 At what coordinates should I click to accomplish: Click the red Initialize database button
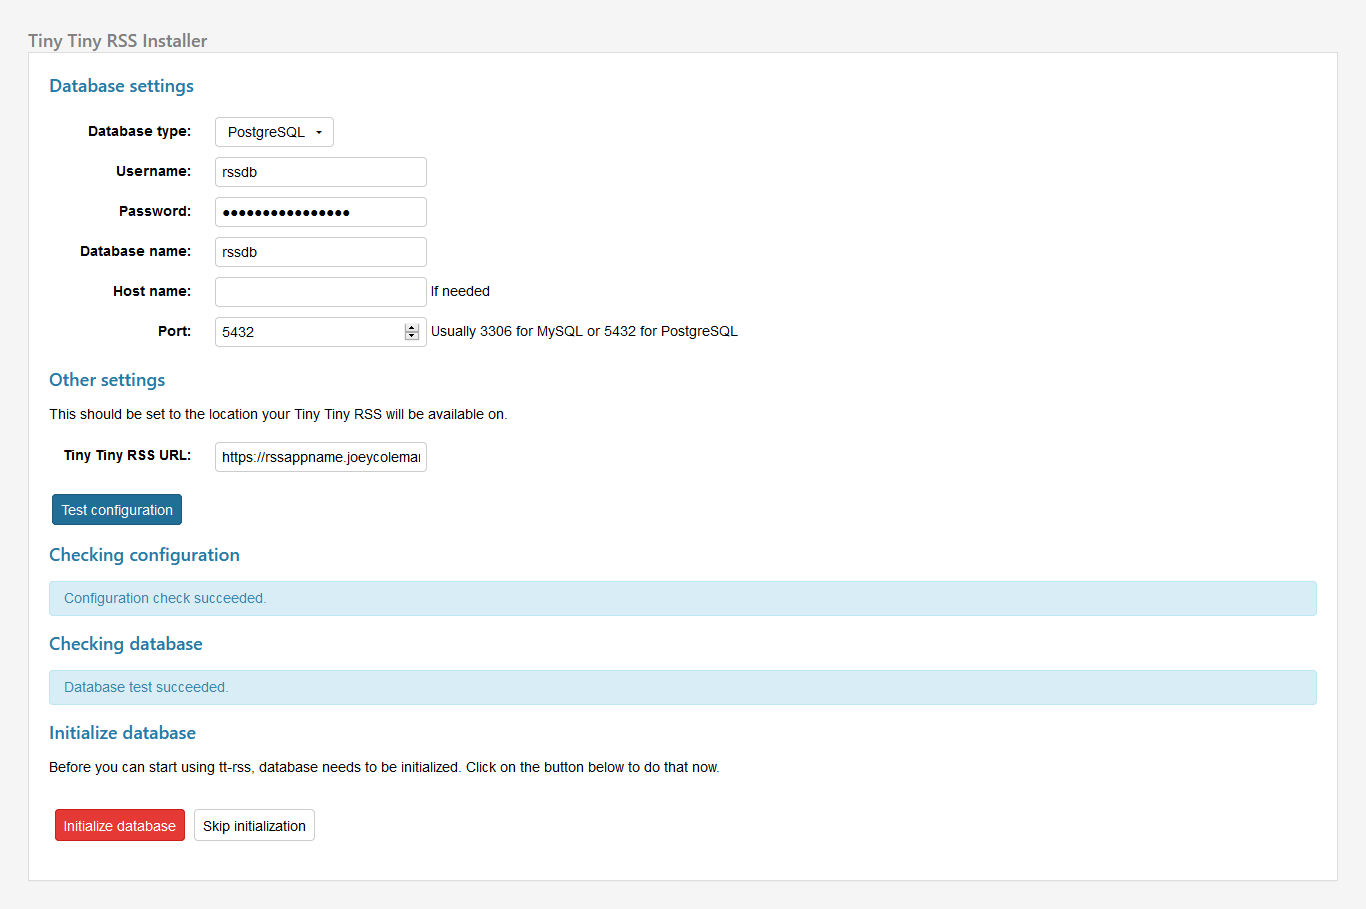(120, 825)
